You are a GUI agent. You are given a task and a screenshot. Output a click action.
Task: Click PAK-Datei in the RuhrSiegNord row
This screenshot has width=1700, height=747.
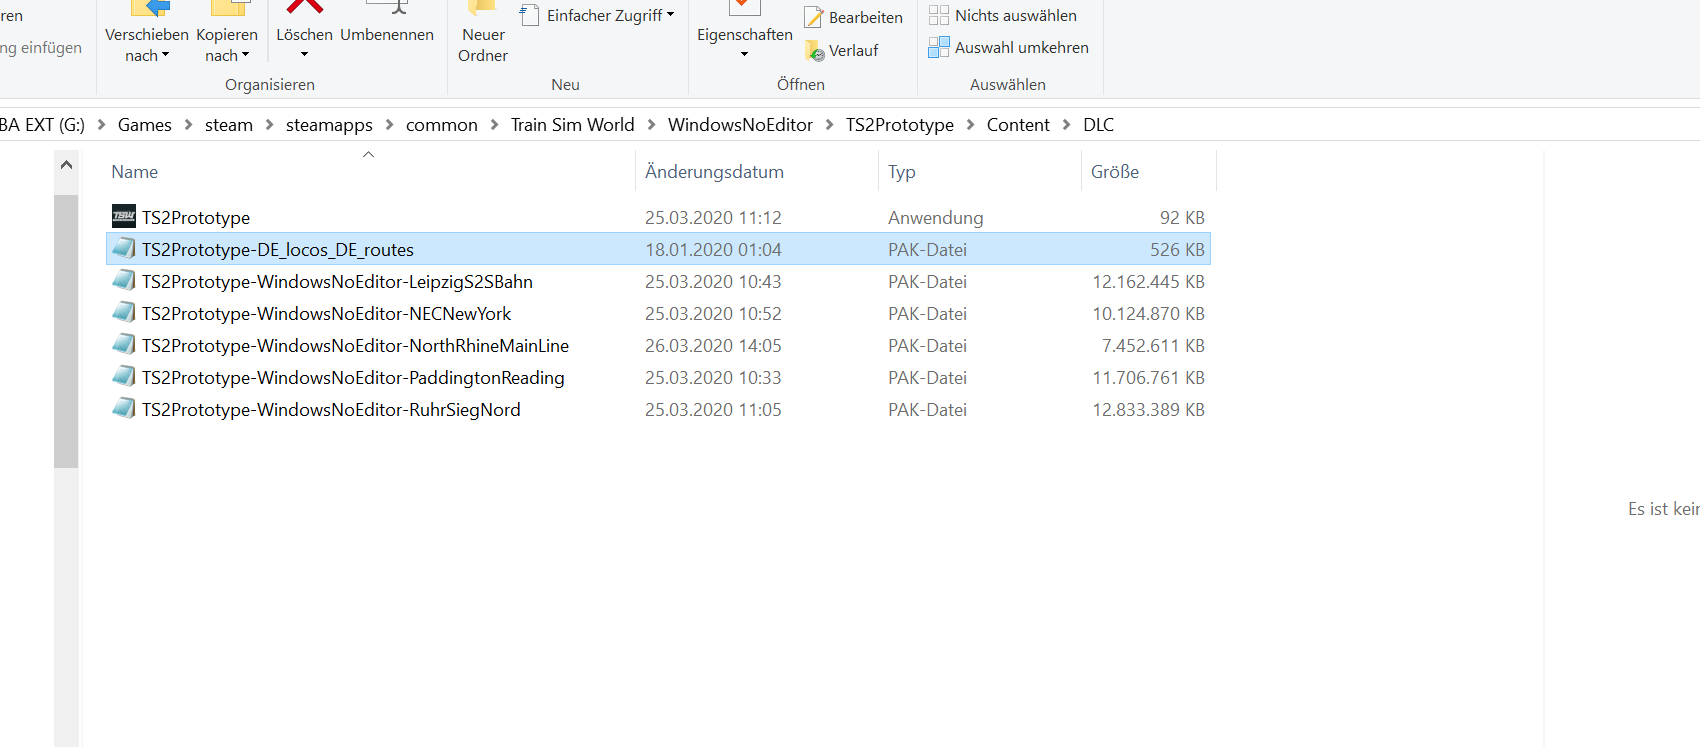(927, 409)
